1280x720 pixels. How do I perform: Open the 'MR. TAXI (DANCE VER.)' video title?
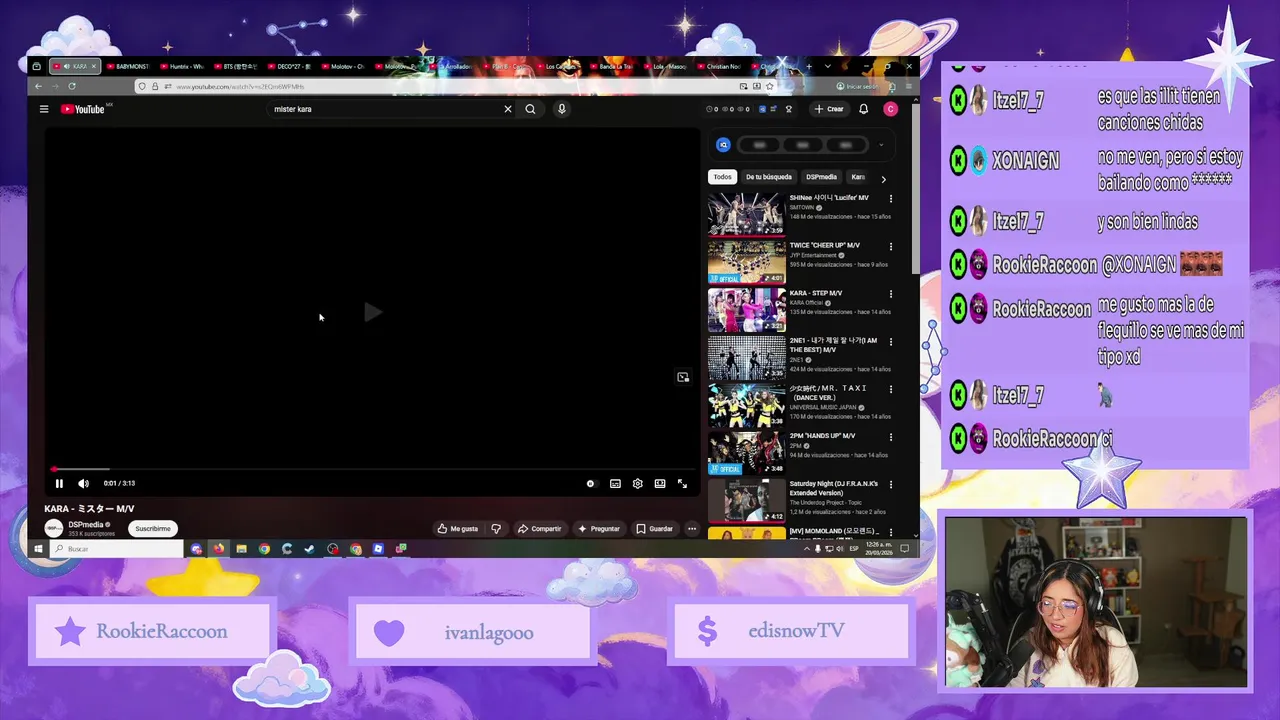point(828,392)
